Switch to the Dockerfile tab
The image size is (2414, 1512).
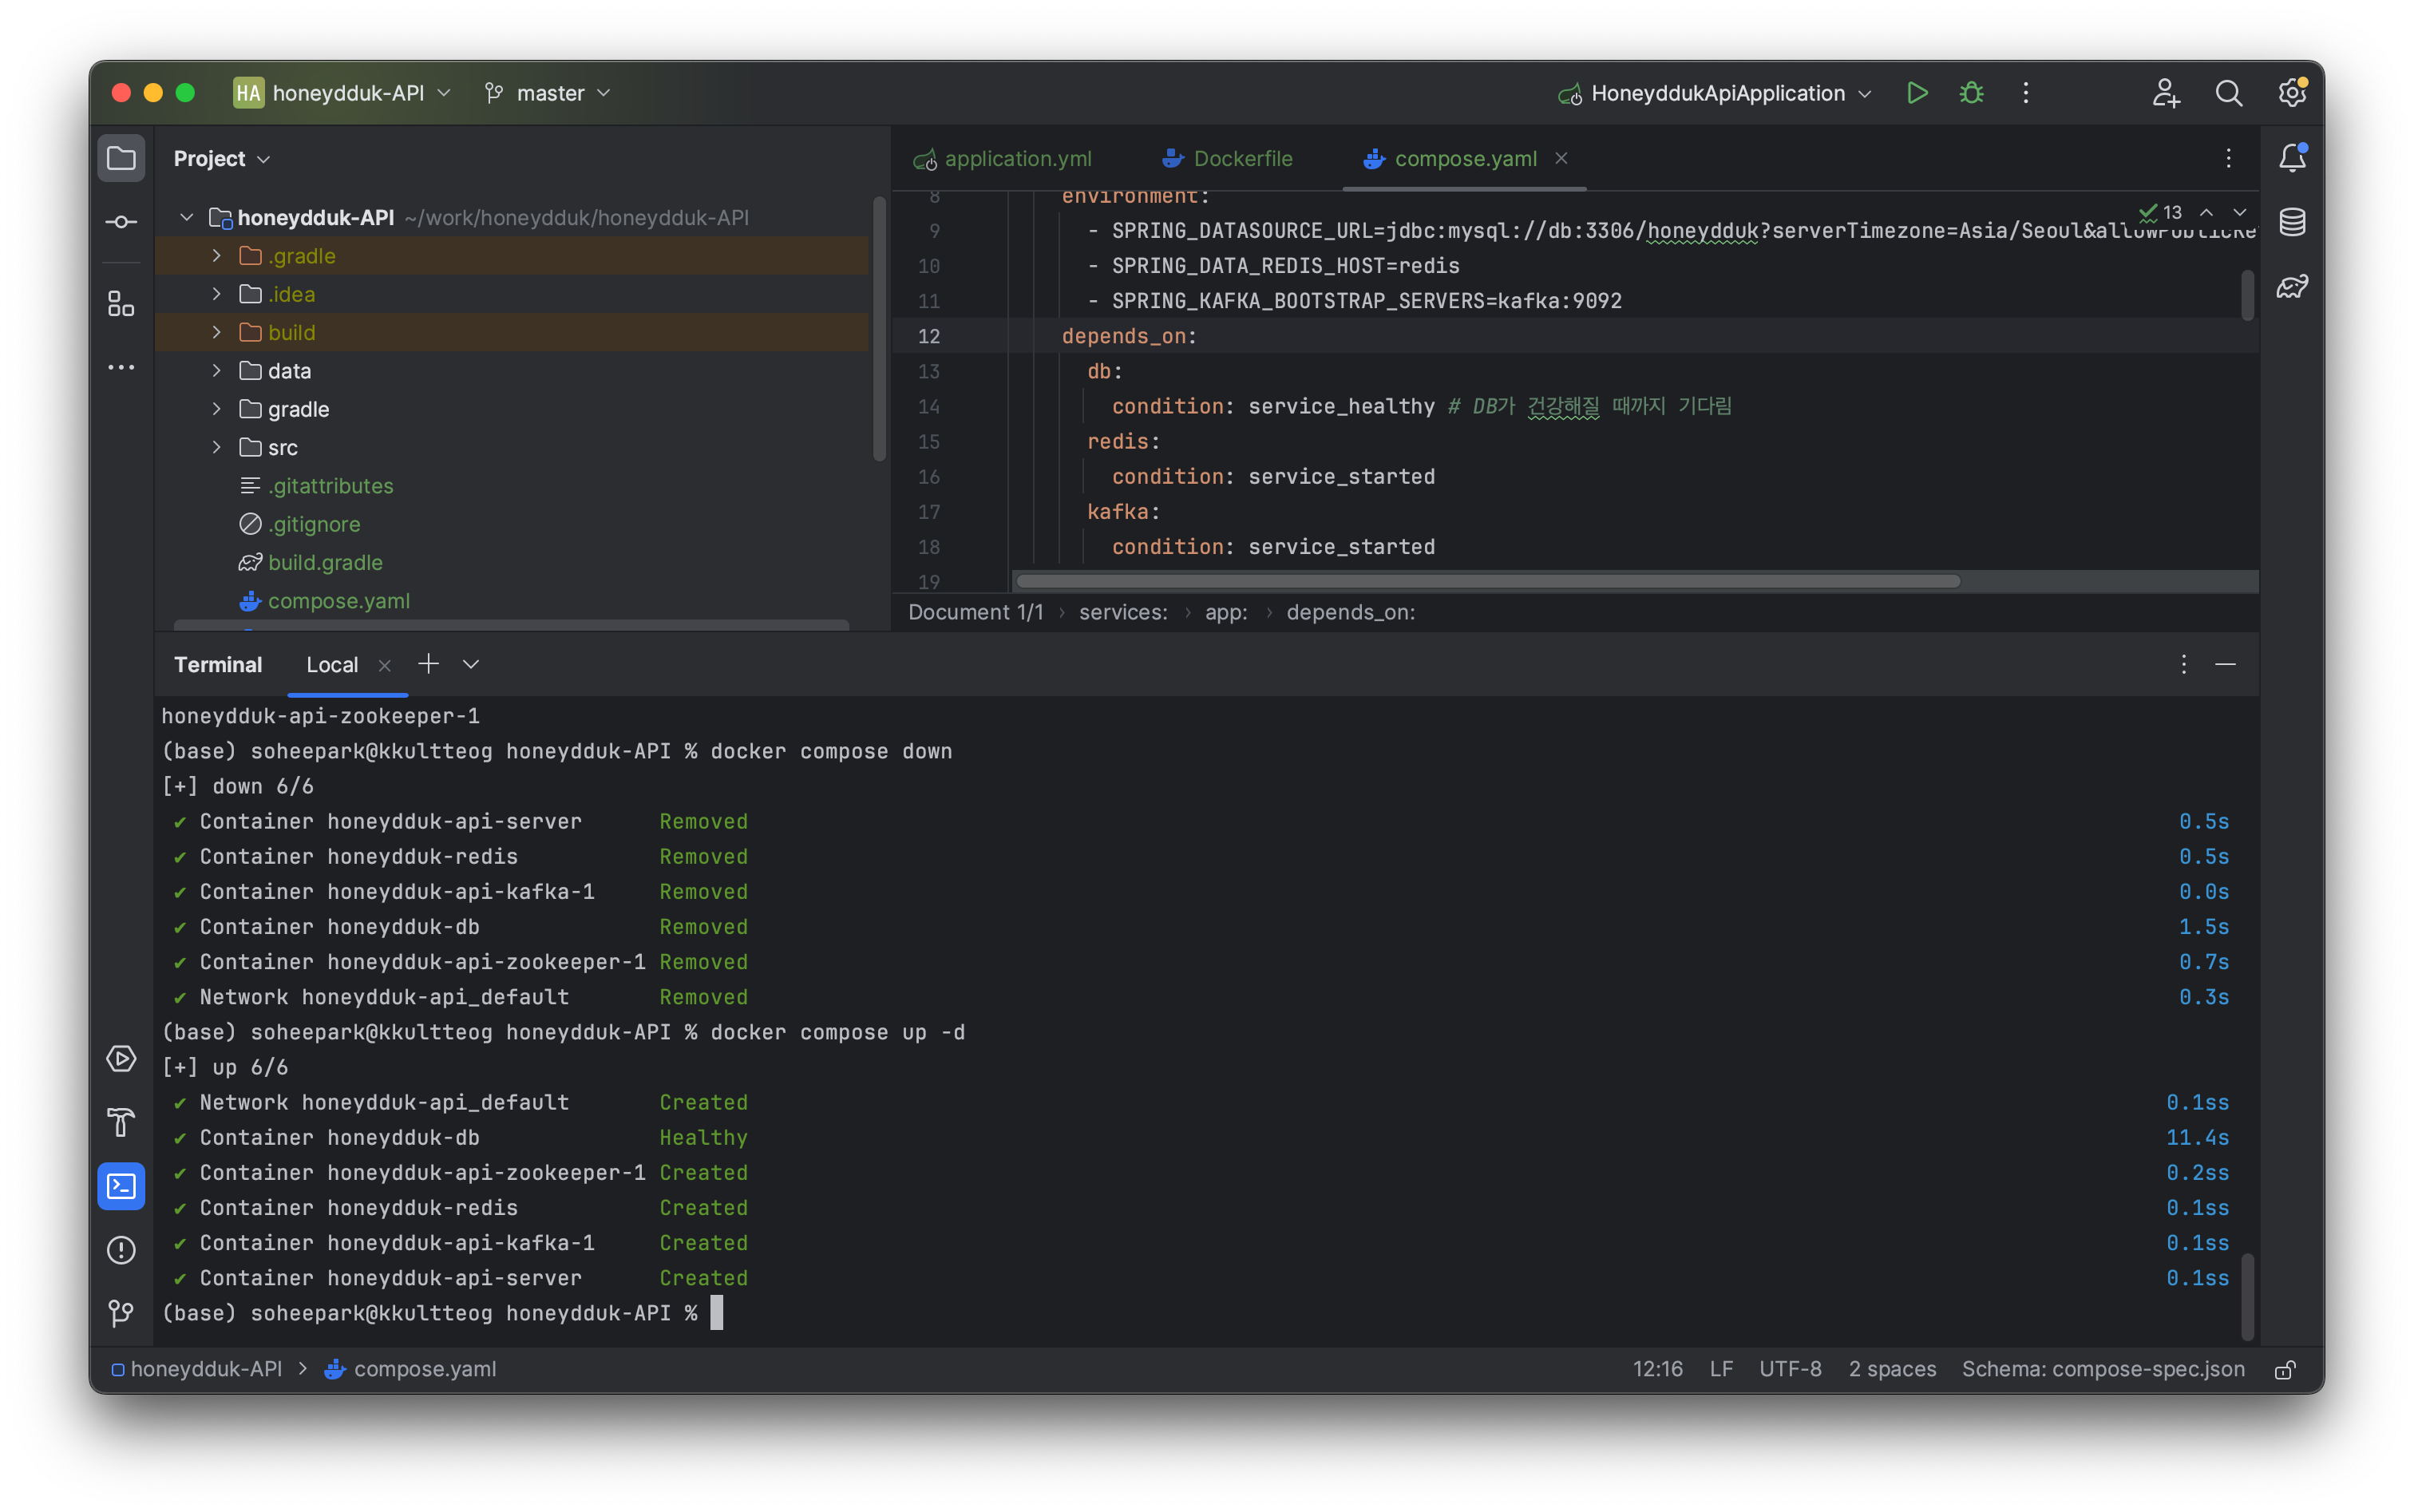pyautogui.click(x=1227, y=159)
